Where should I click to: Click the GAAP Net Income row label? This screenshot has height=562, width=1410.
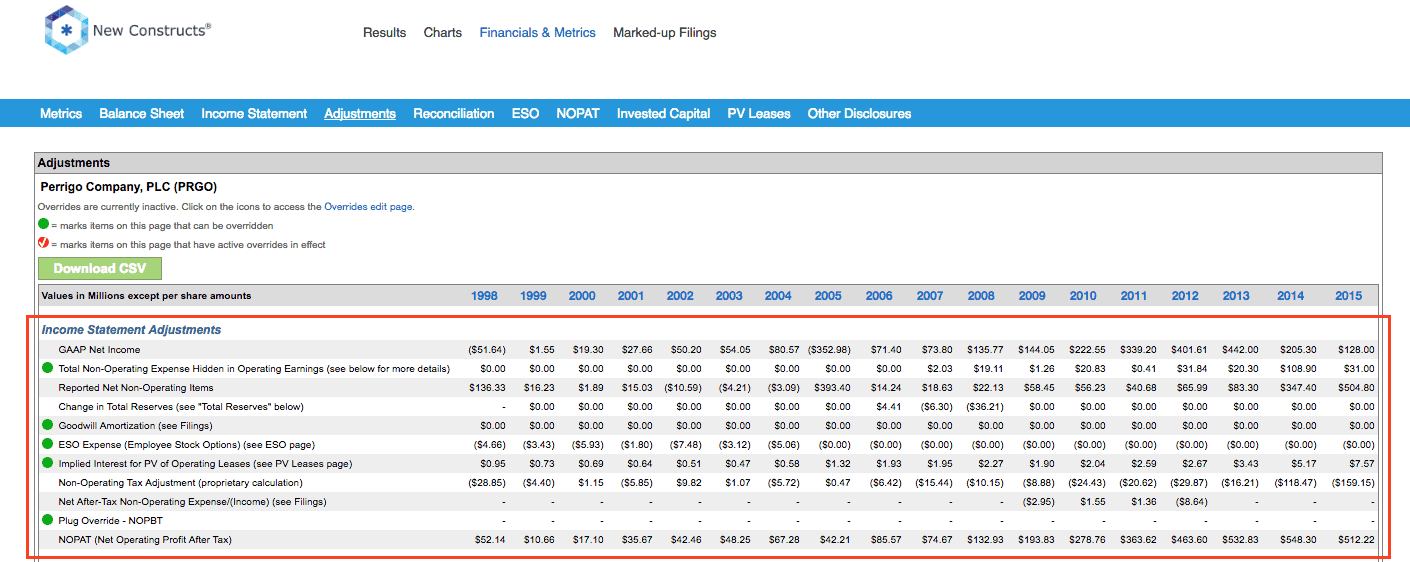(x=99, y=350)
